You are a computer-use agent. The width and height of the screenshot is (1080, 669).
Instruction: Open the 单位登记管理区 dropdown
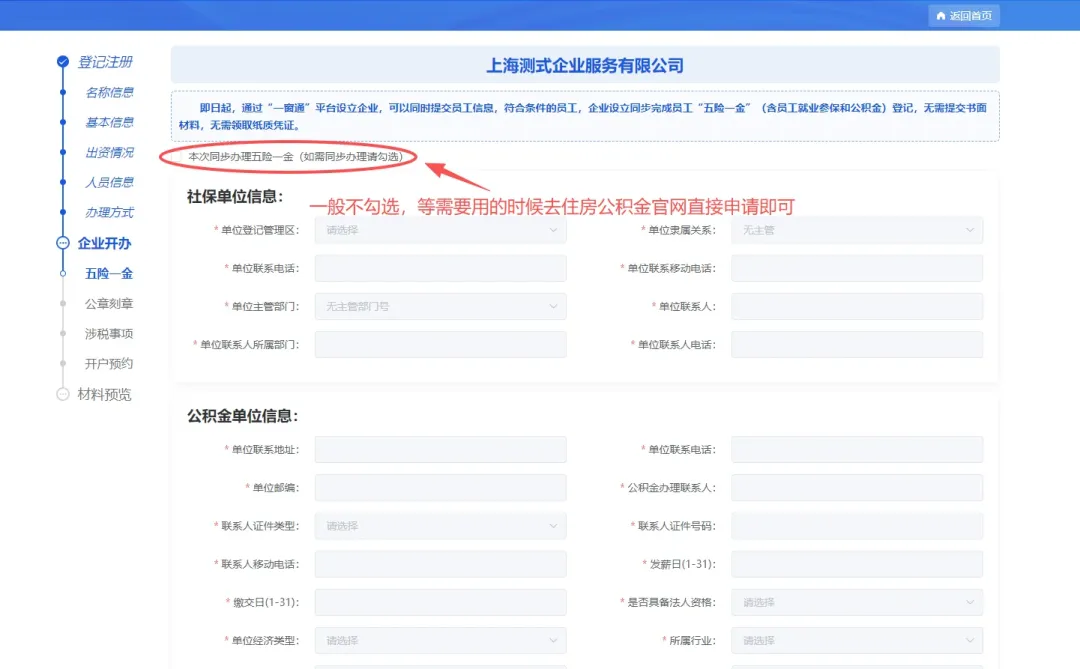pos(440,230)
